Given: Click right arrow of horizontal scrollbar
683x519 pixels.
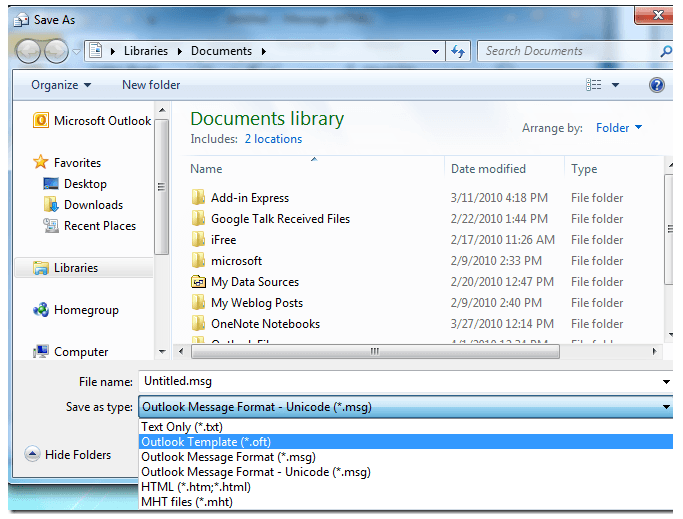Looking at the screenshot, I should [654, 351].
